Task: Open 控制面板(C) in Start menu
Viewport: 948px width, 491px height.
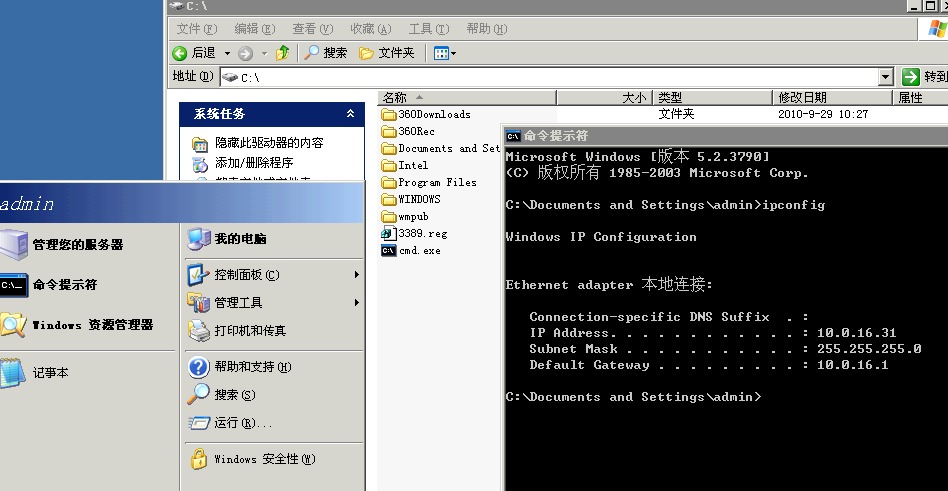Action: coord(233,275)
